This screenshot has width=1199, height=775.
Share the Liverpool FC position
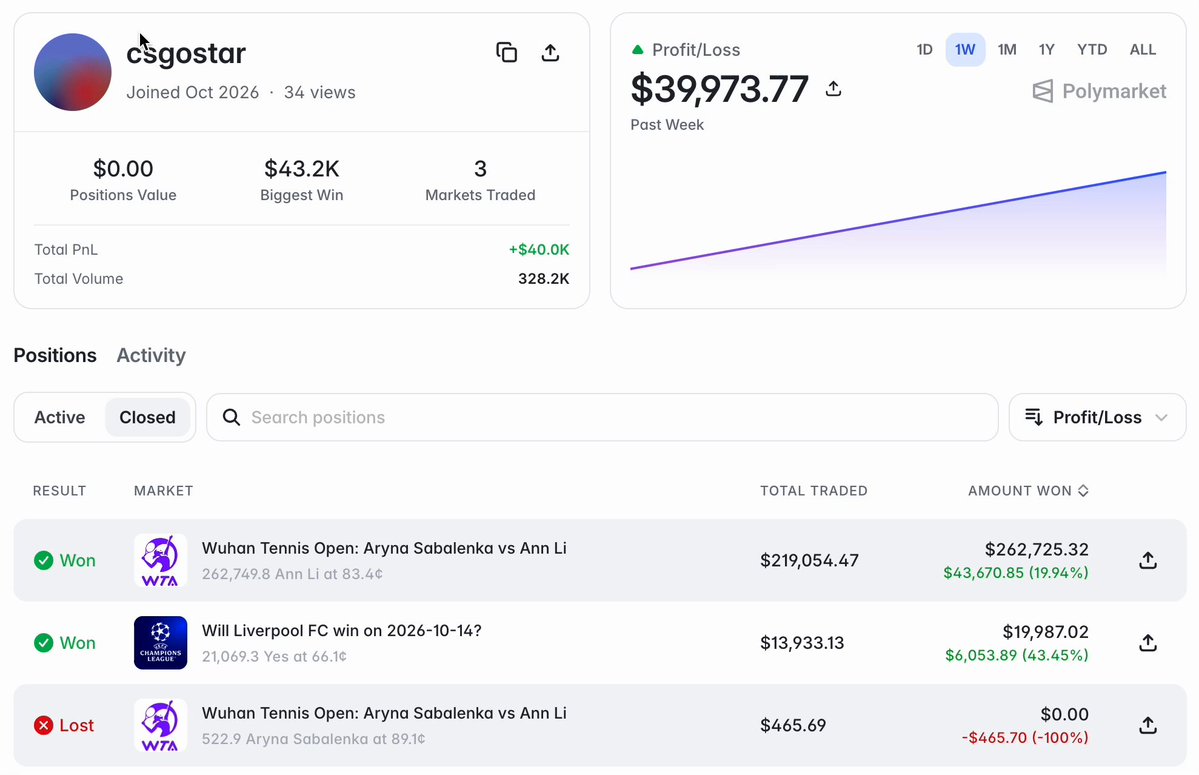tap(1148, 643)
